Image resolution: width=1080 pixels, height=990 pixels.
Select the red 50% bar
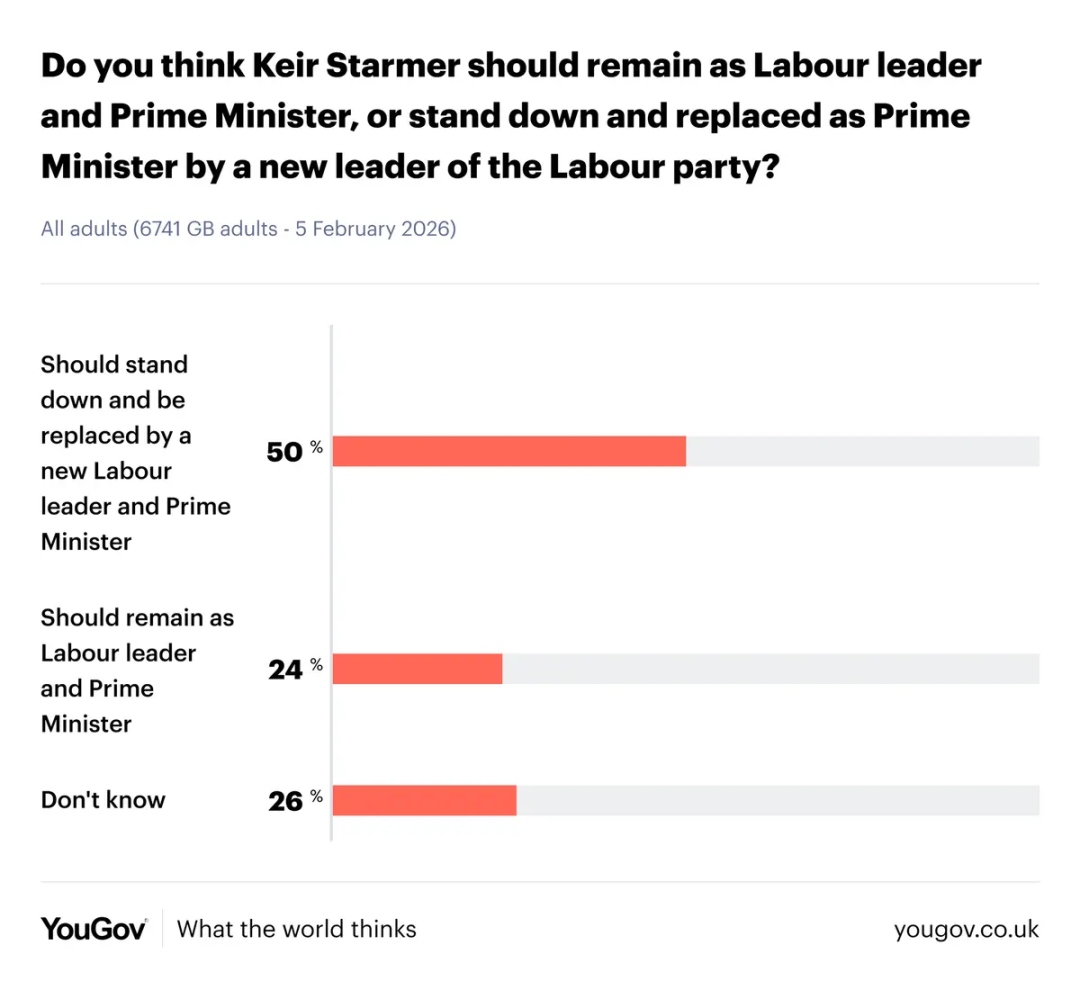509,452
